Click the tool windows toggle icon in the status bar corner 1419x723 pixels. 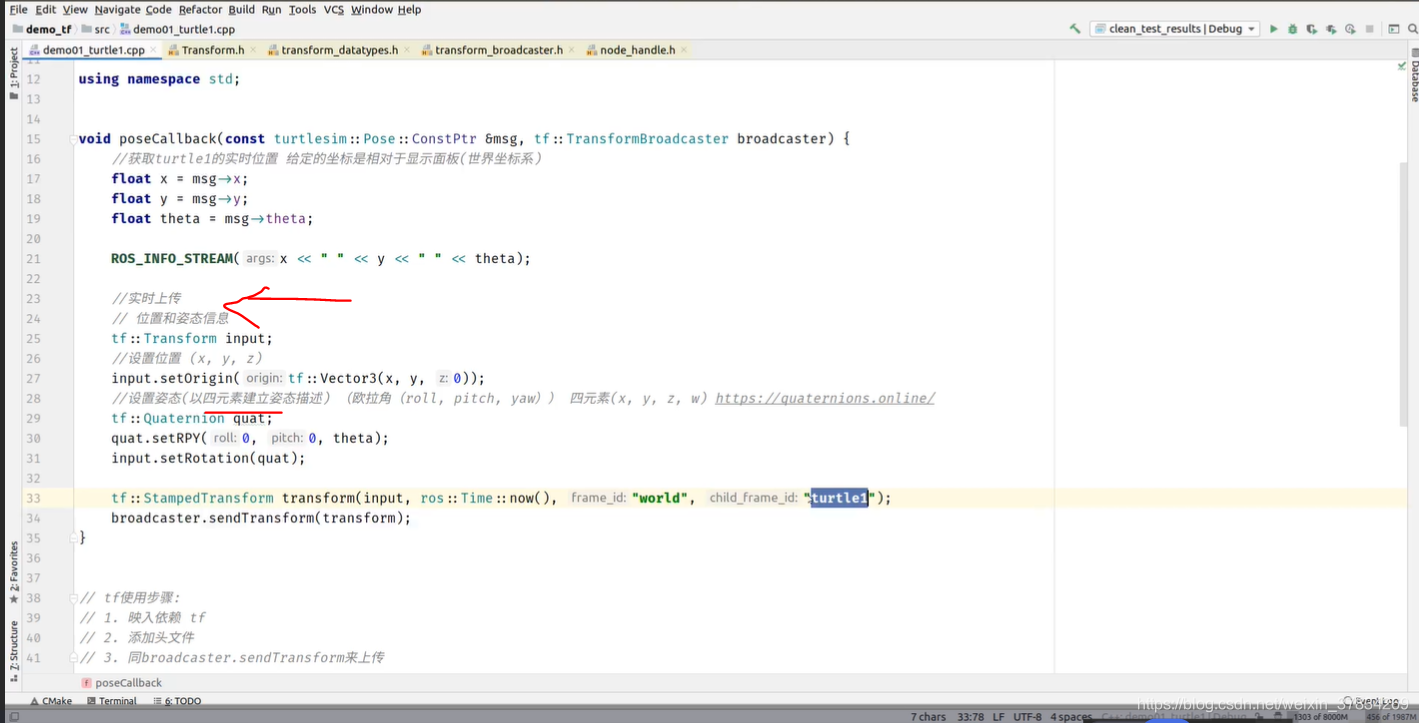point(12,716)
